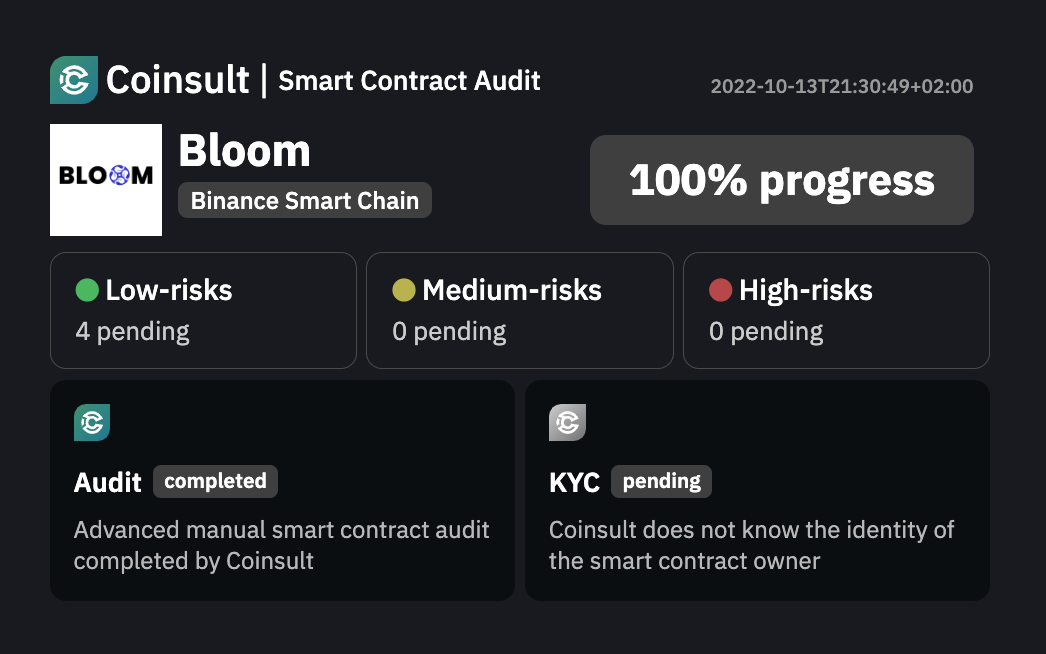Click the red High-risks dot
Screen dimensions: 1046x654
click(x=720, y=291)
